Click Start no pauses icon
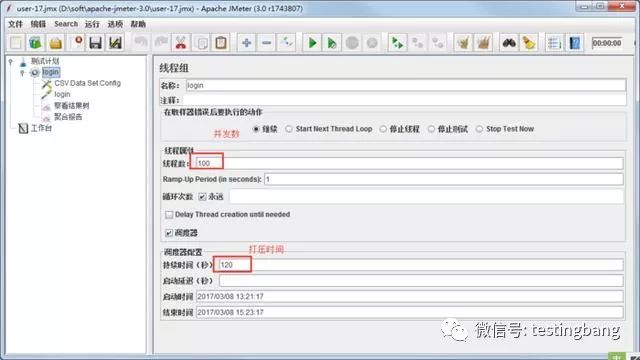The height and width of the screenshot is (360, 640). tap(332, 43)
